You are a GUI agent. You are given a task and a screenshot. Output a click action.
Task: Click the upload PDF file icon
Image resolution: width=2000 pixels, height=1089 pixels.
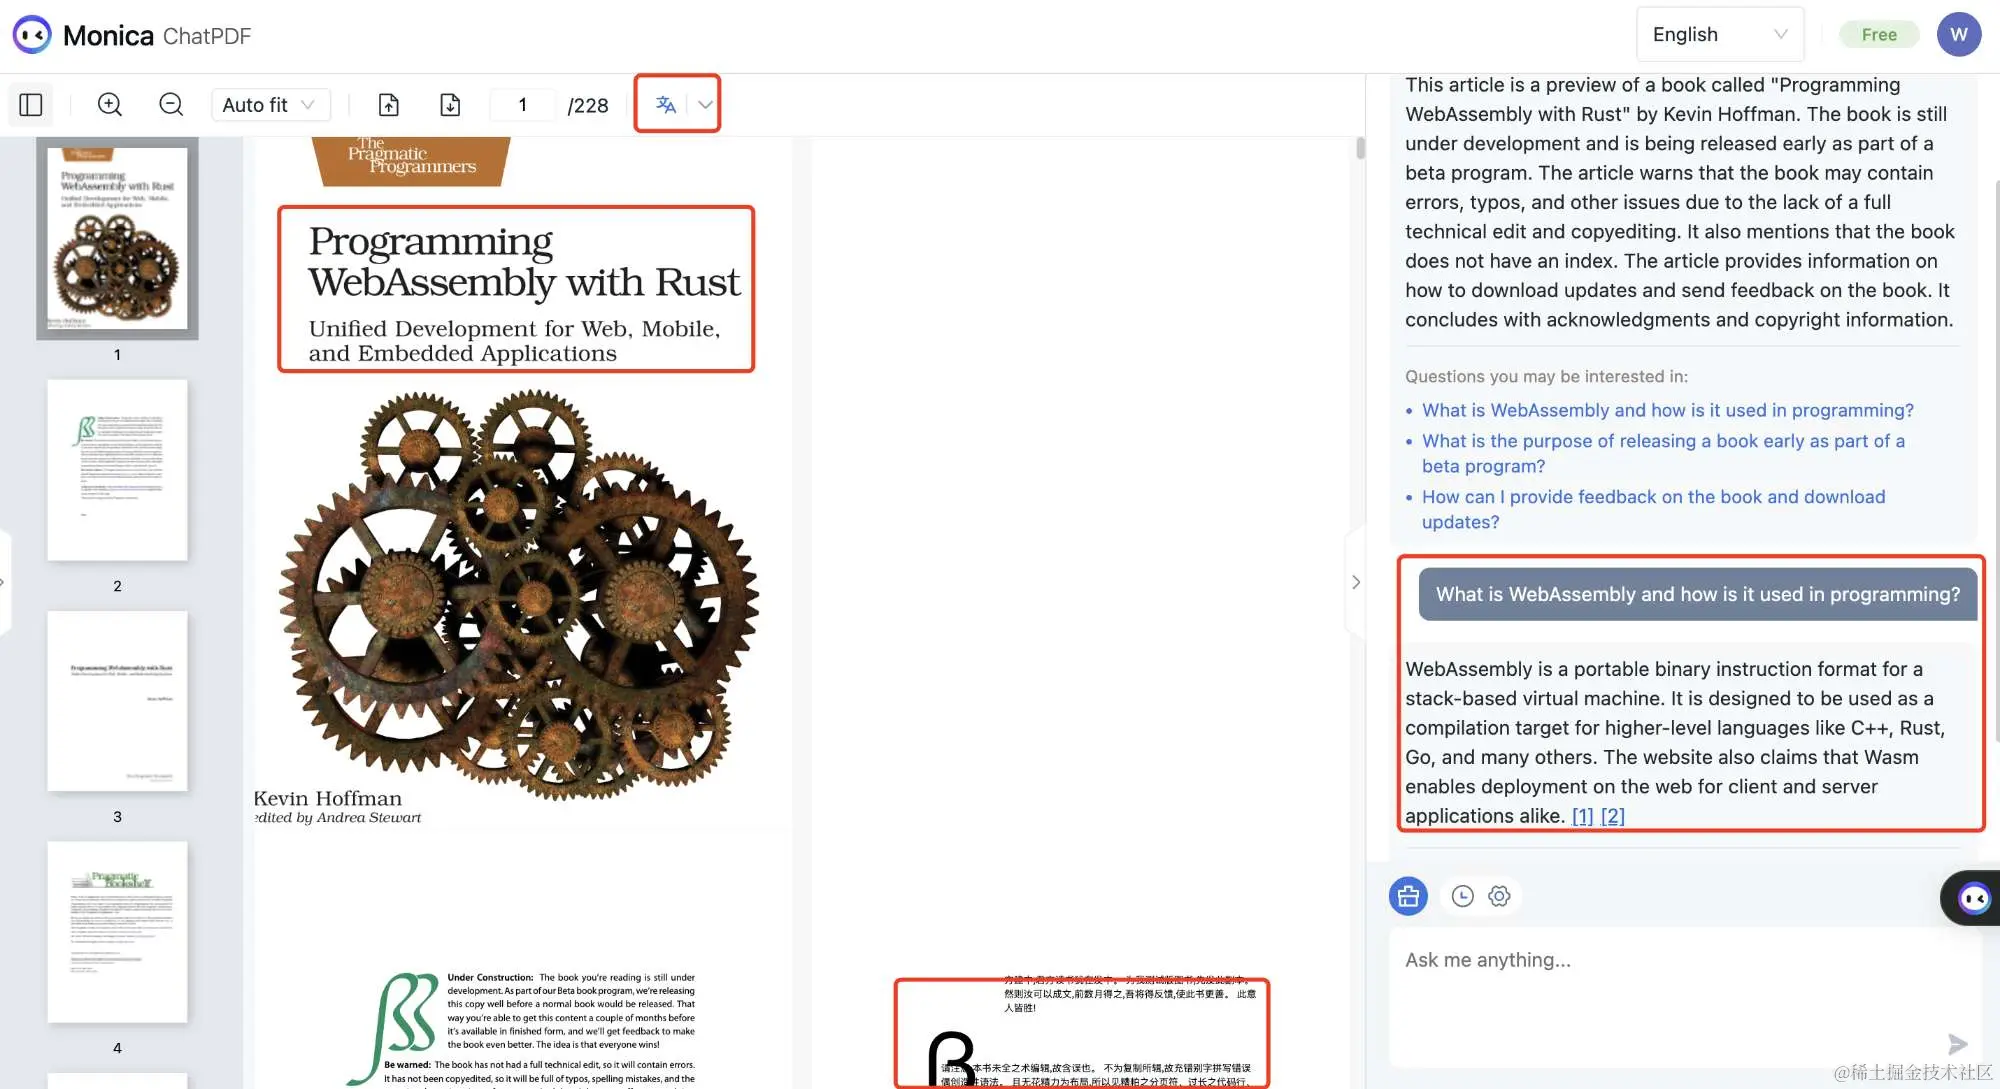(389, 105)
